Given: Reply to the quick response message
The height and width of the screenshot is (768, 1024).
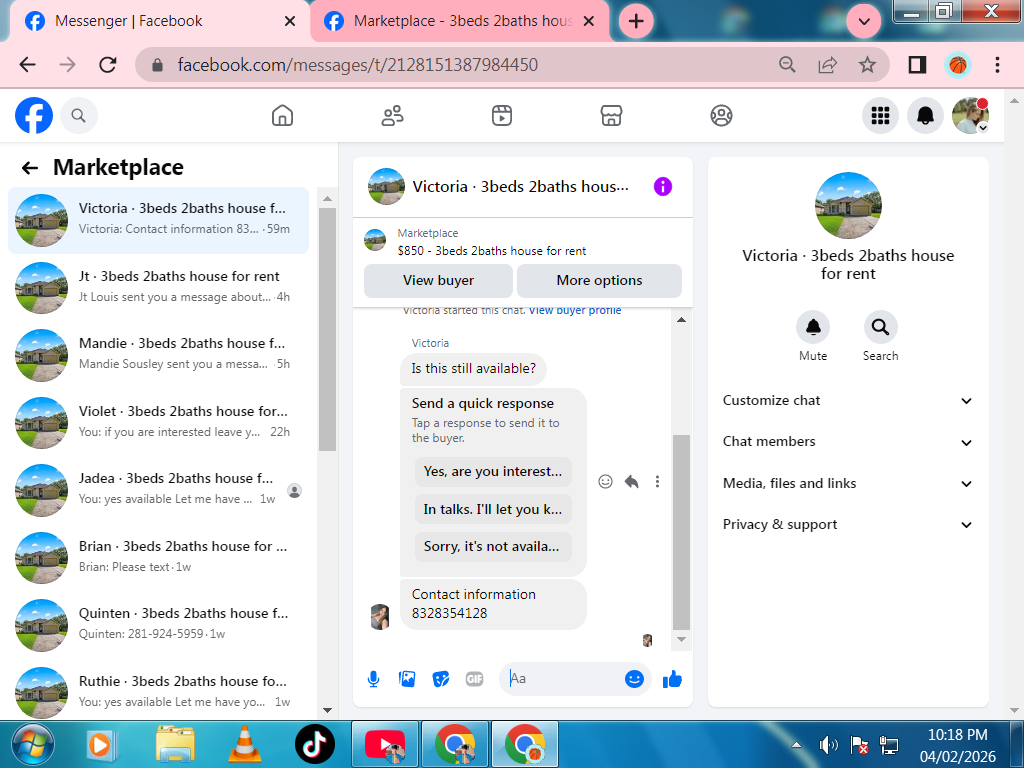Looking at the screenshot, I should point(631,481).
